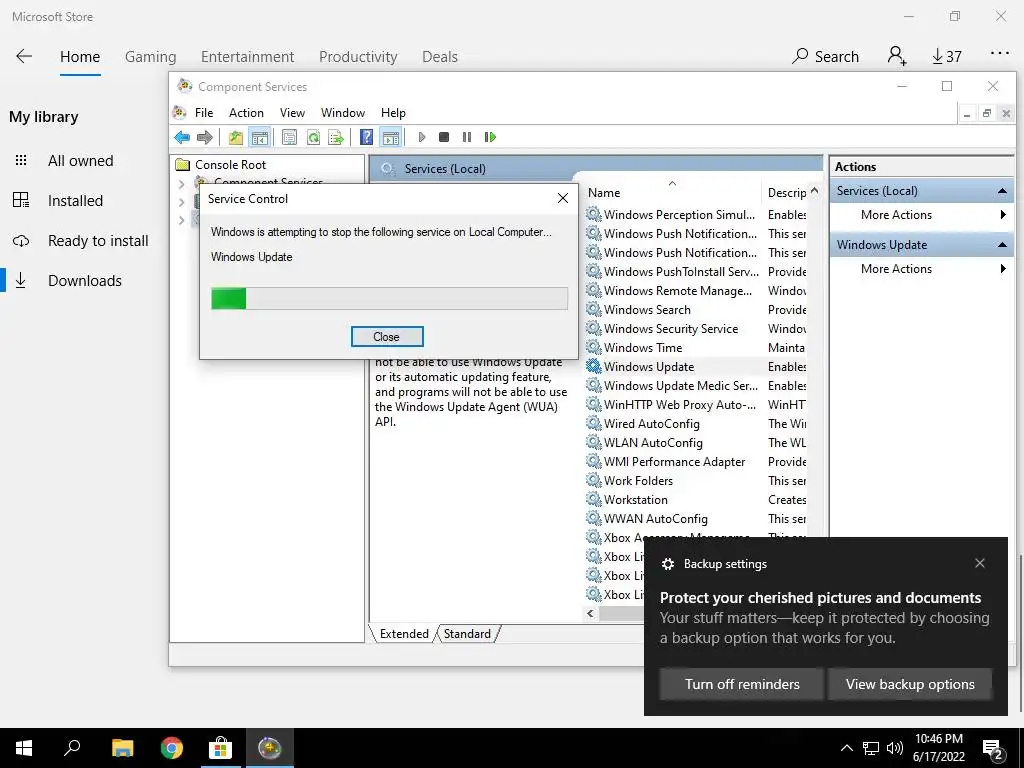Click the blue Back arrow in Component Services toolbar

(182, 137)
